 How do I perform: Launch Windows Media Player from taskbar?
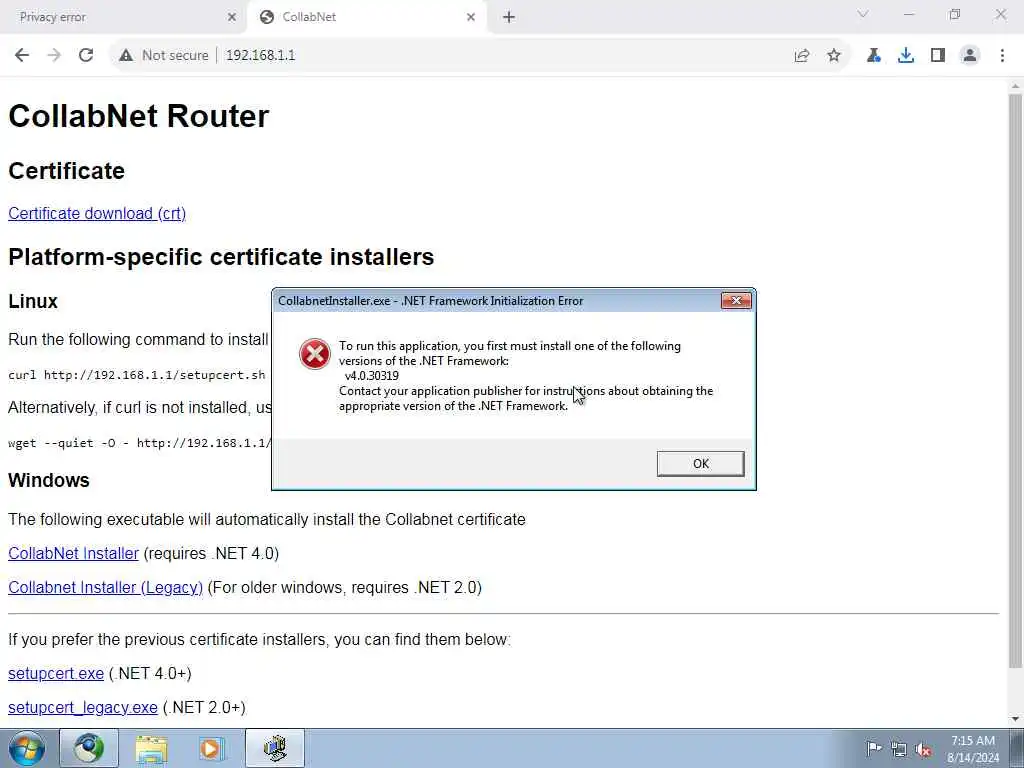[x=211, y=748]
